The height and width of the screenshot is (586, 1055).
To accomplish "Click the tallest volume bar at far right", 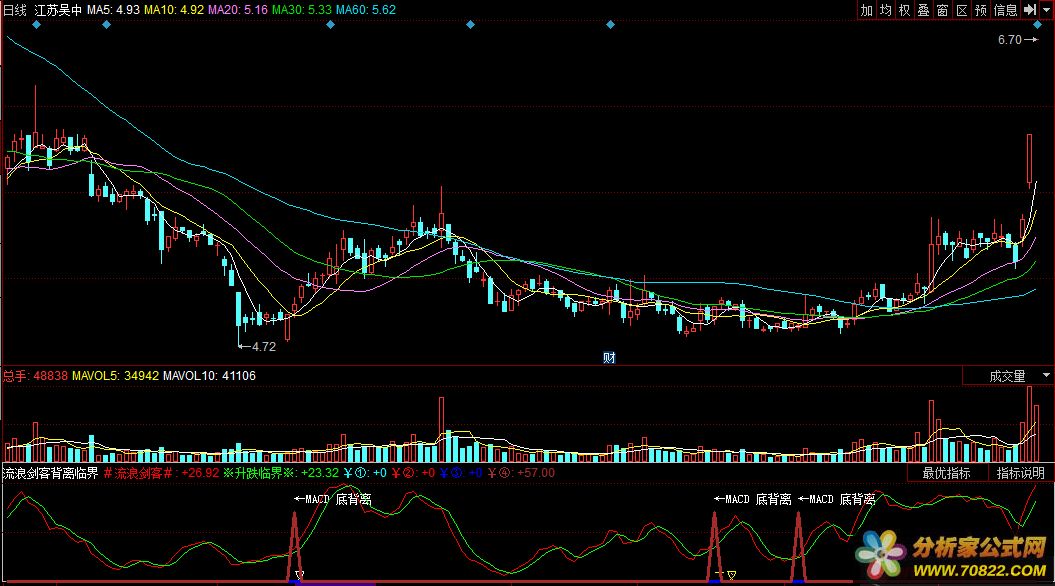I will (1029, 424).
